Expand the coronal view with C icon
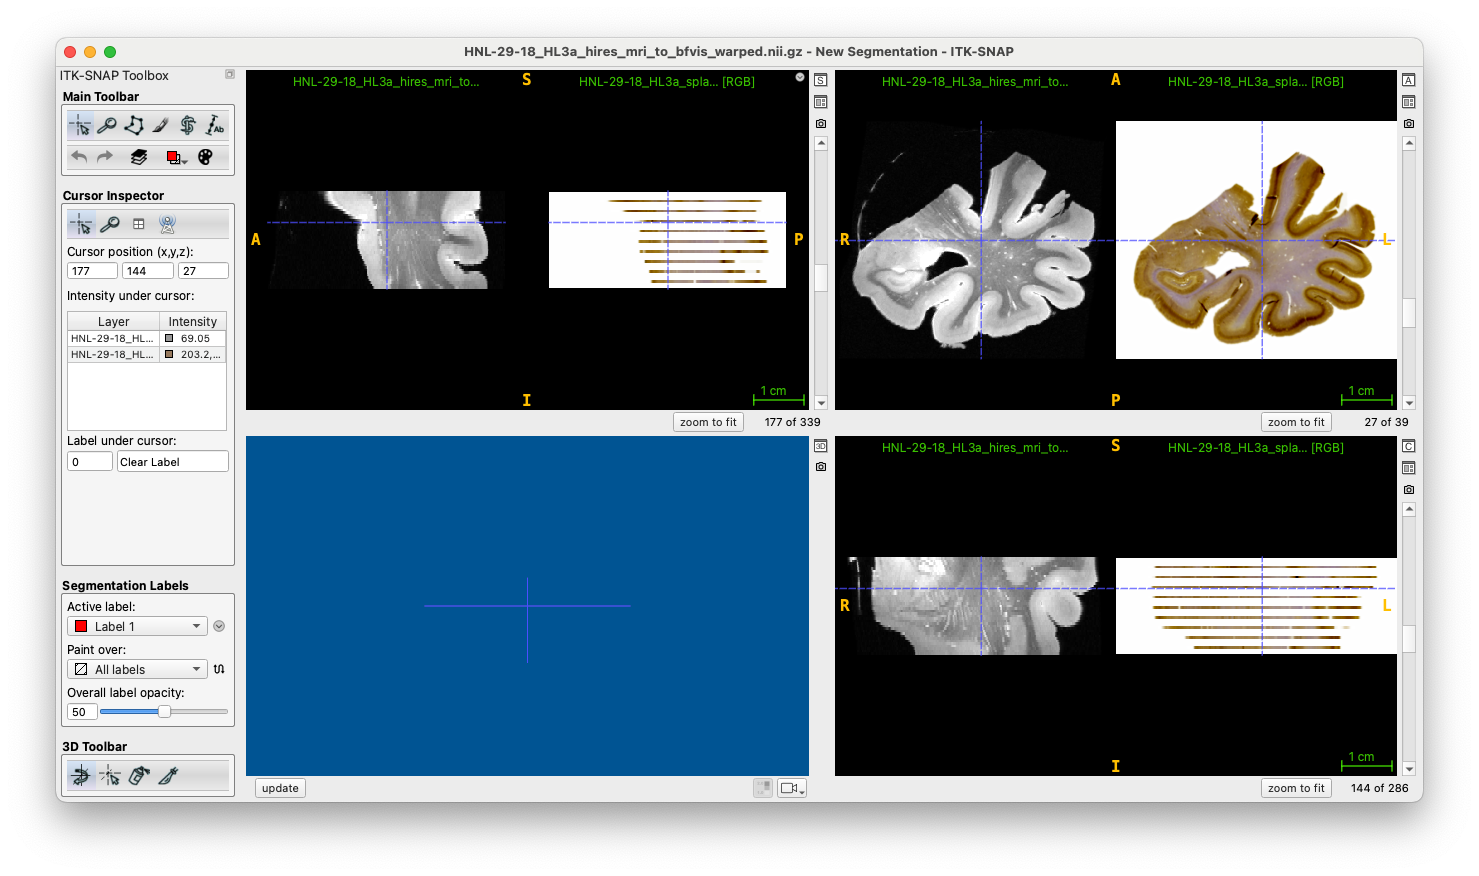Screen dimensions: 1479x876 (x=1408, y=446)
